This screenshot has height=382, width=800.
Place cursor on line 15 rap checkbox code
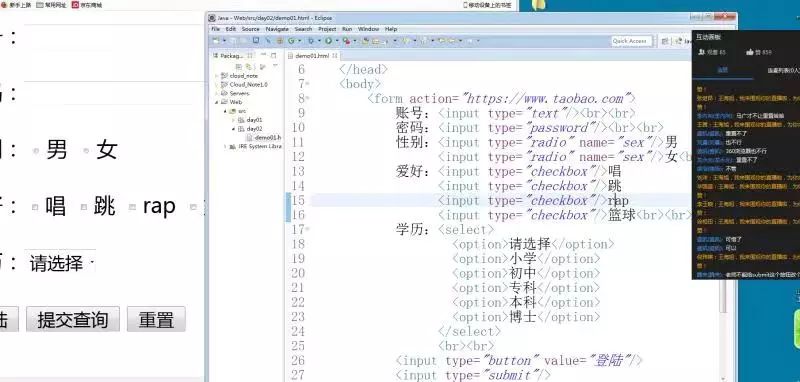pos(533,201)
